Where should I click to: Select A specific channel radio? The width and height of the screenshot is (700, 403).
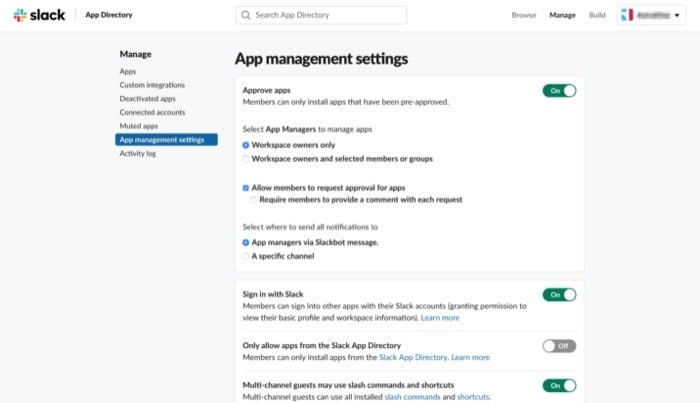click(246, 256)
